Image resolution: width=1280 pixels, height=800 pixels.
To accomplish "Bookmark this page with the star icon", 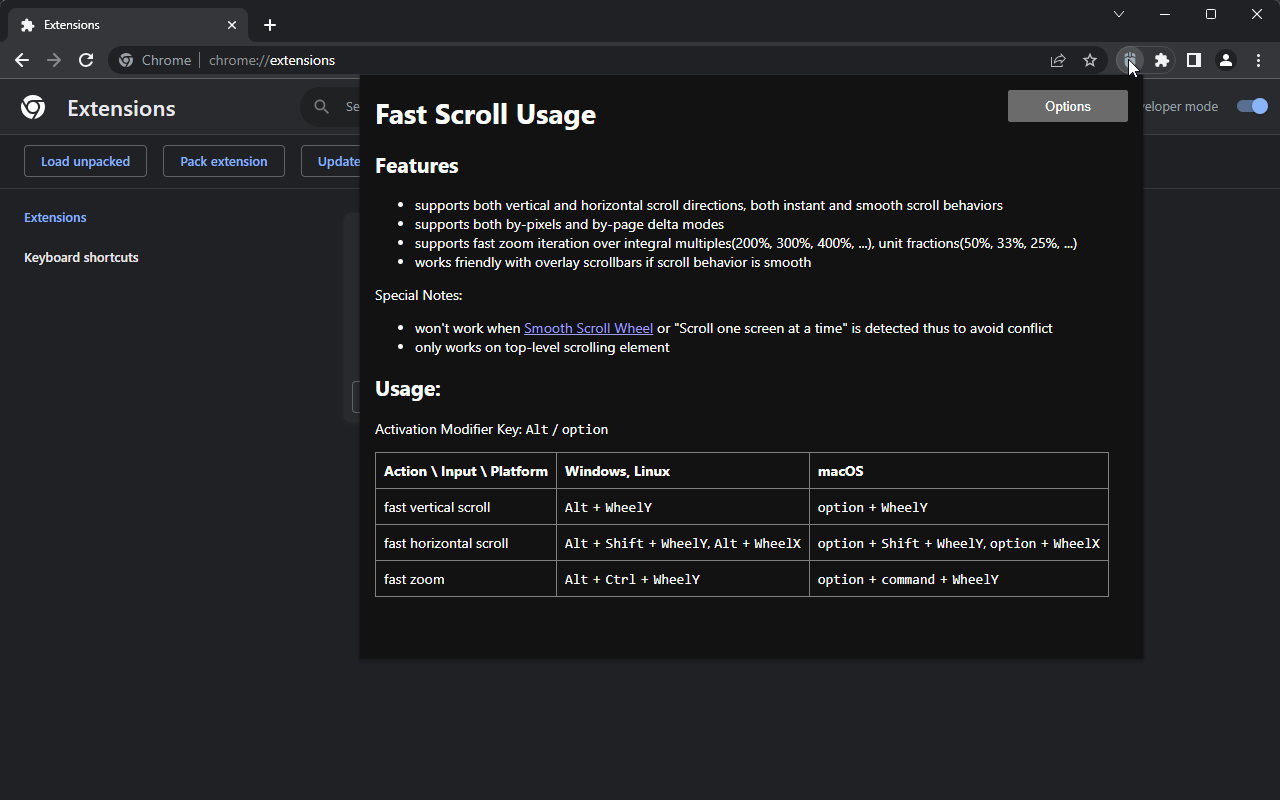I will (x=1090, y=60).
